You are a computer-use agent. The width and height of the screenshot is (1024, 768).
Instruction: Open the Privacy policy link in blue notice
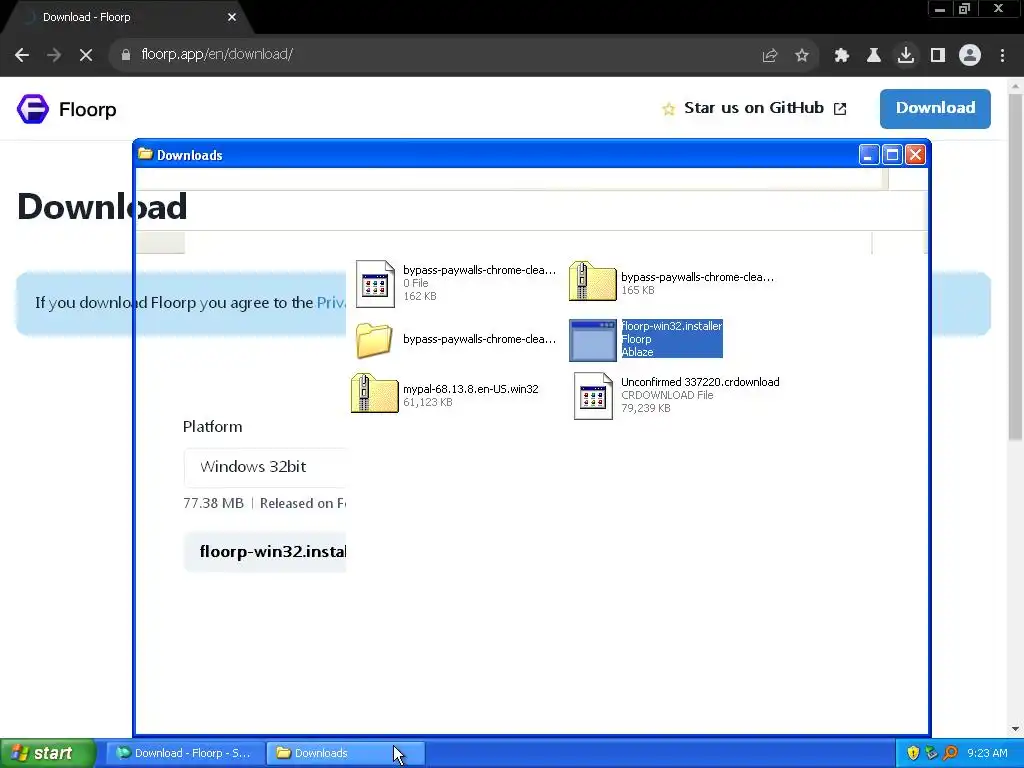click(331, 303)
